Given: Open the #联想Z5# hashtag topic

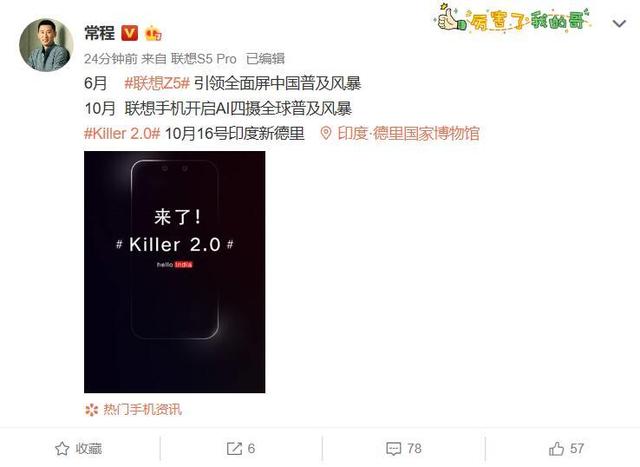Looking at the screenshot, I should coord(157,83).
